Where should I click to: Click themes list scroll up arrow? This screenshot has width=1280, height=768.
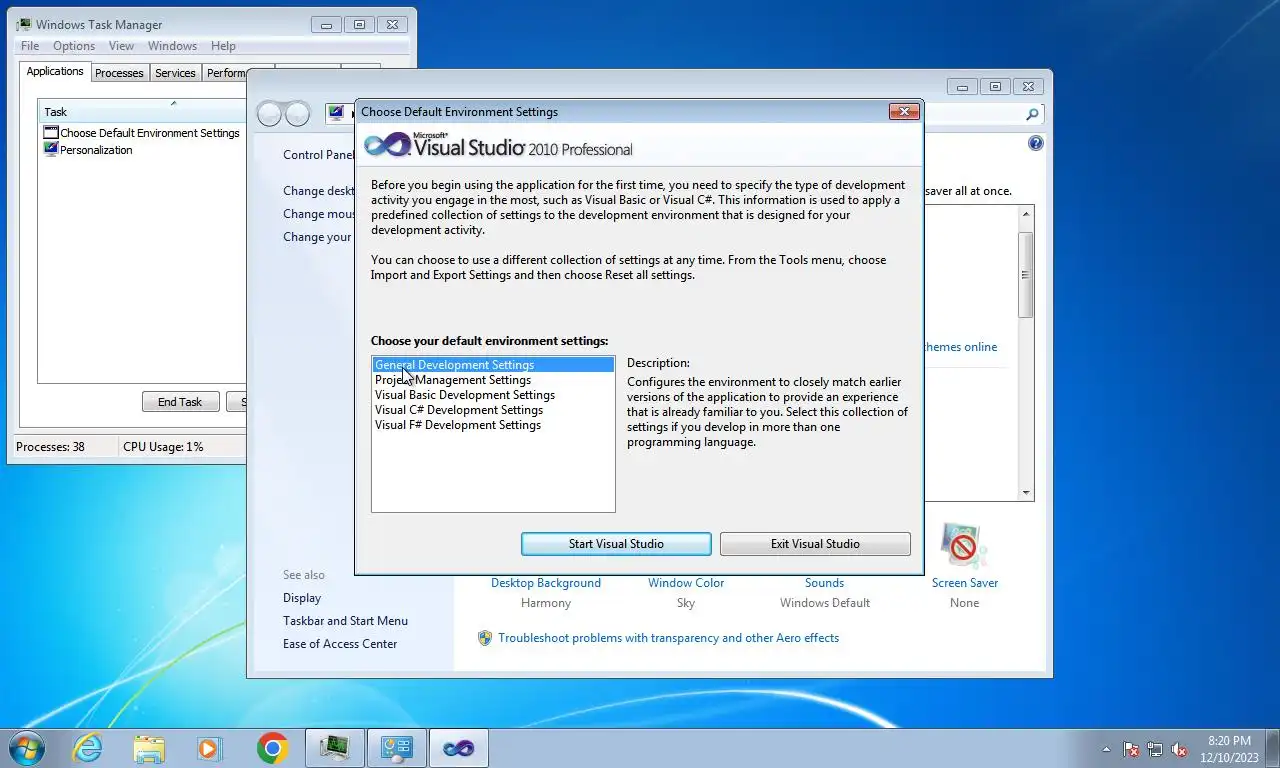(1026, 213)
